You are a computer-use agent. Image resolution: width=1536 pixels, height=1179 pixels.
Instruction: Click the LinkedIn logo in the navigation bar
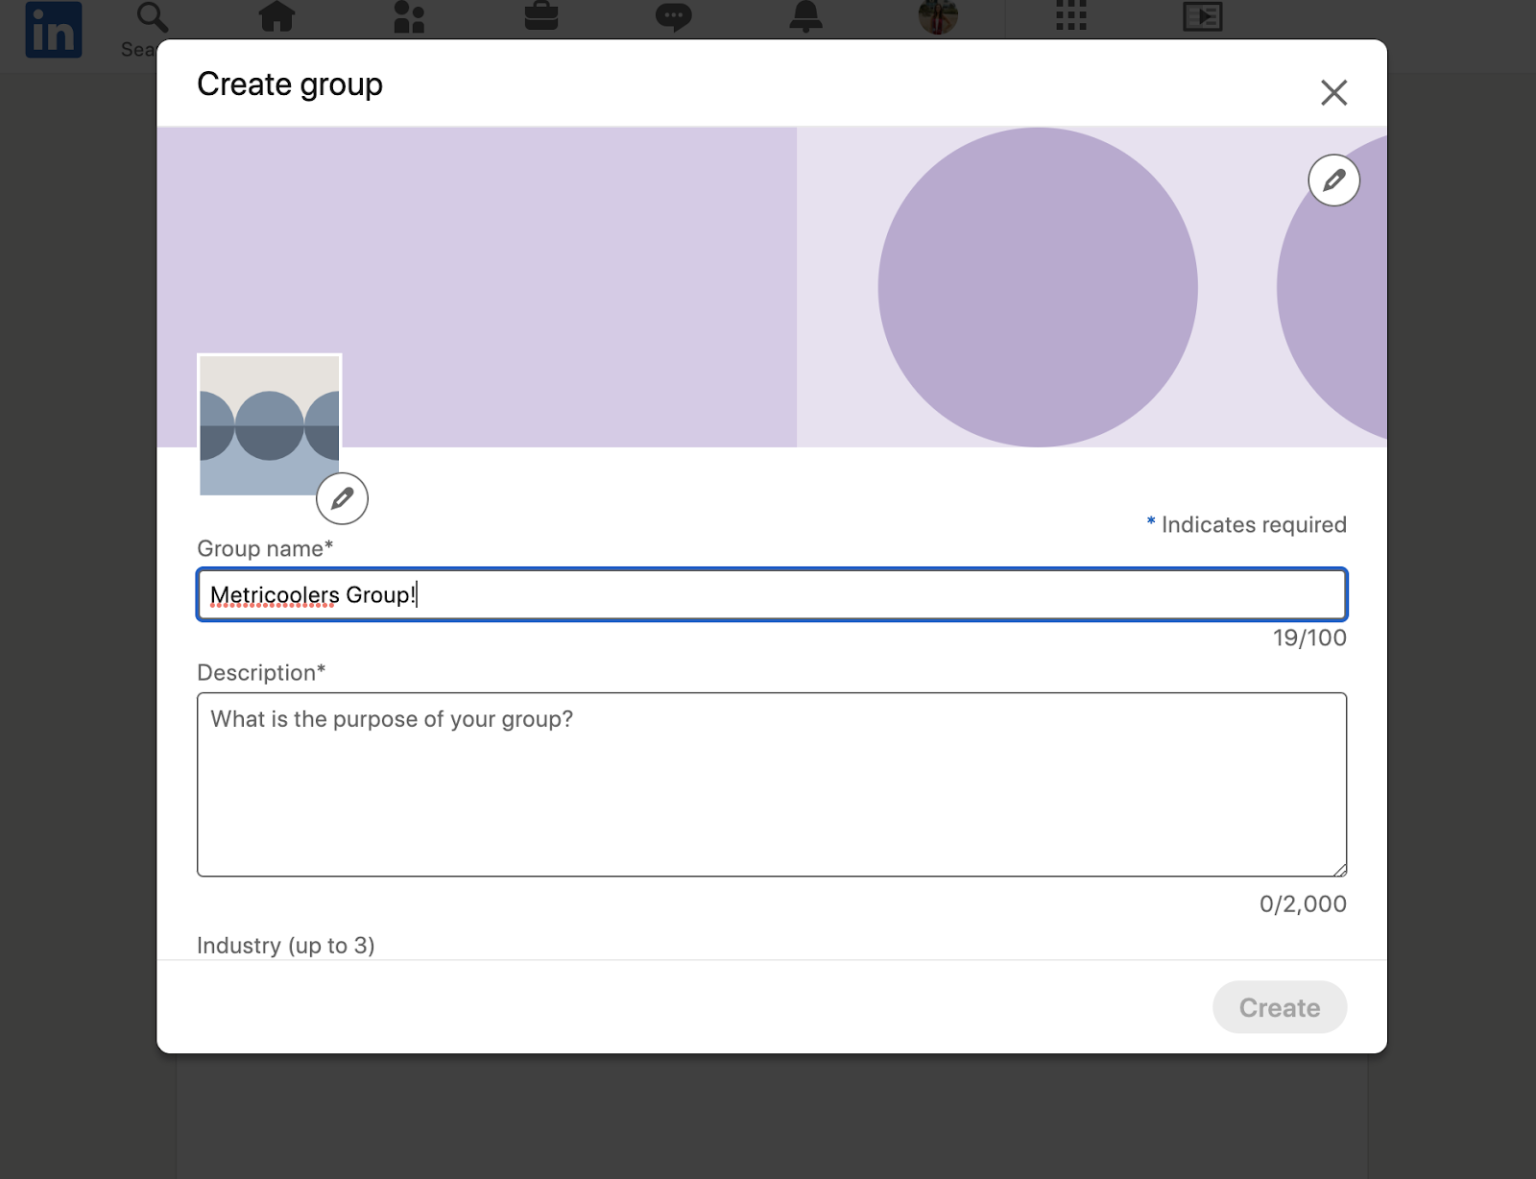click(x=53, y=29)
